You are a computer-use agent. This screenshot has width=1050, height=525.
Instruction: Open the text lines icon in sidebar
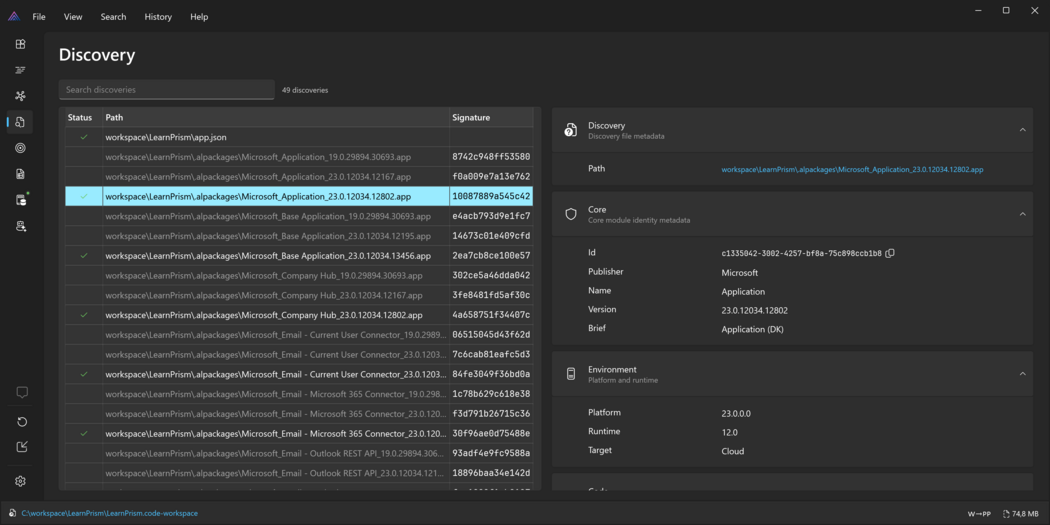pos(20,70)
